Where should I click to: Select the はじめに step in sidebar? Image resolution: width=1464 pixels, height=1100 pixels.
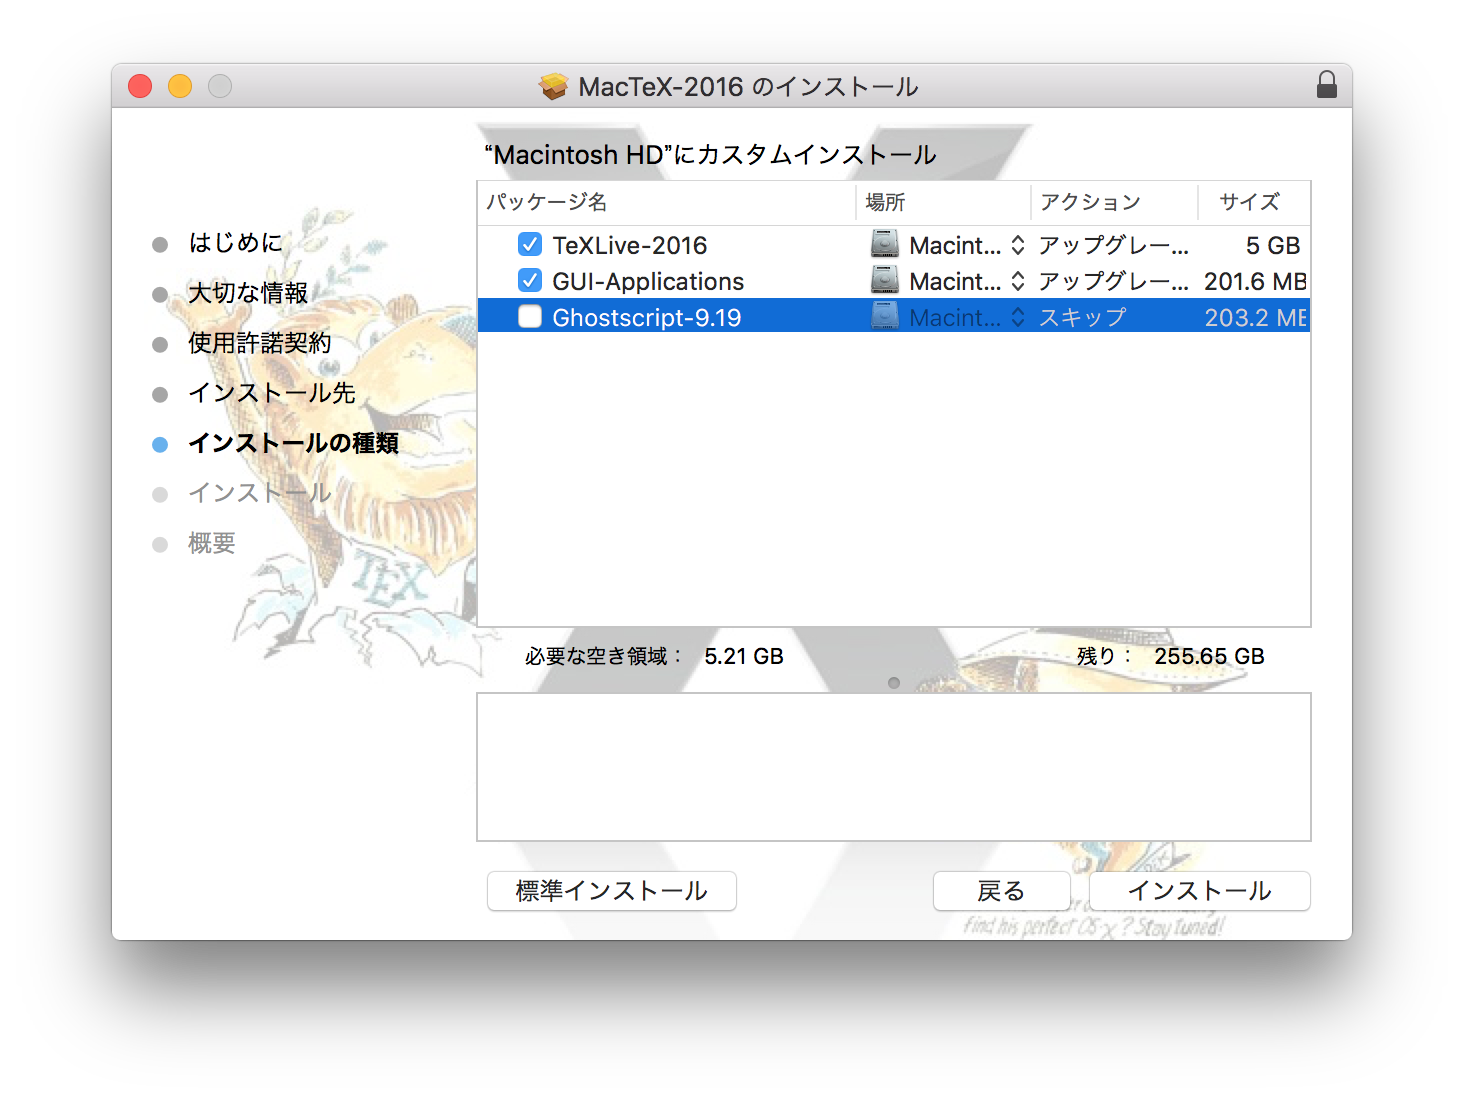[x=236, y=243]
